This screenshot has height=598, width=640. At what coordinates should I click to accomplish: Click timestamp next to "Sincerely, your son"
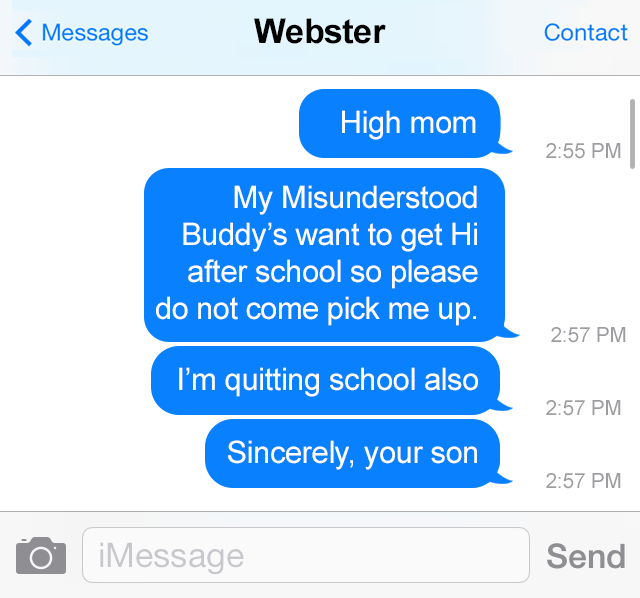[583, 480]
